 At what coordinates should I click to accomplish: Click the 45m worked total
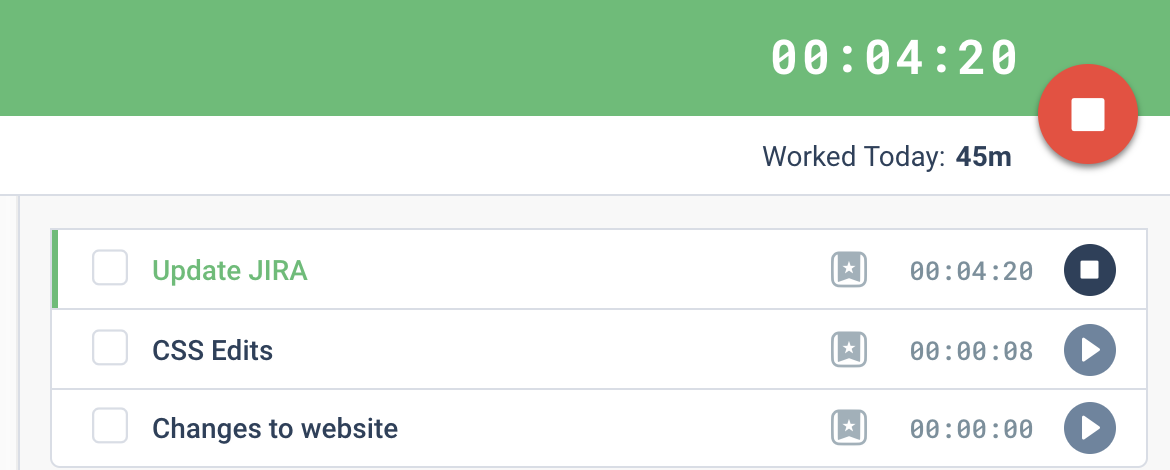click(x=983, y=157)
